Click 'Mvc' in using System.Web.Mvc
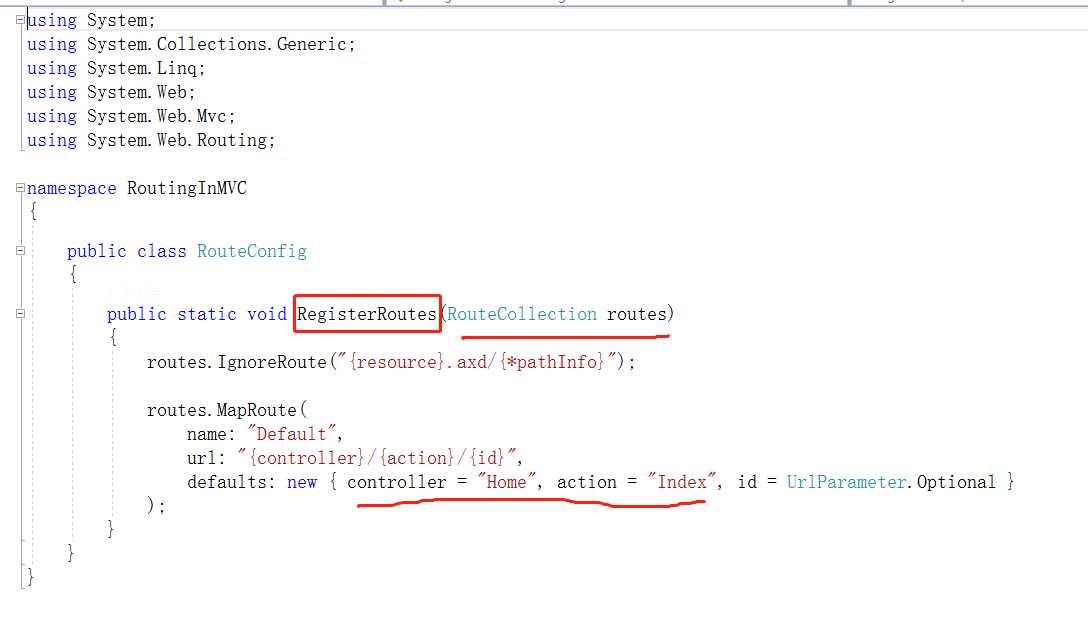This screenshot has width=1088, height=625. tap(212, 117)
